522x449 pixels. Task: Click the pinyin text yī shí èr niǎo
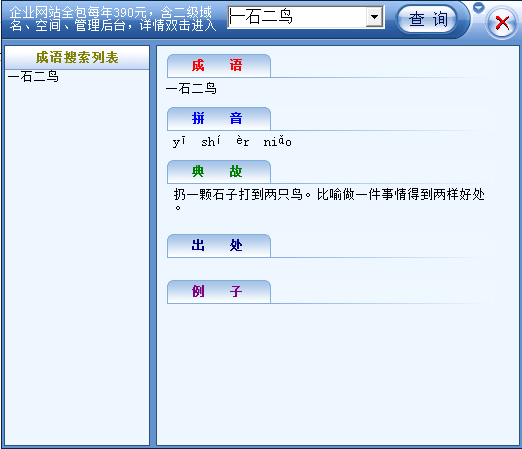(x=232, y=141)
